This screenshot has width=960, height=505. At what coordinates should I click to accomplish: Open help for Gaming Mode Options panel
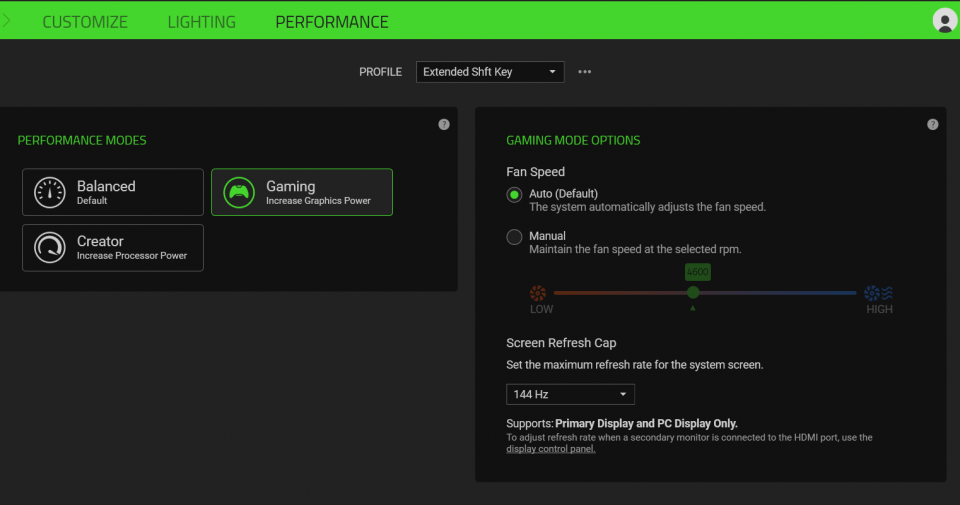click(x=932, y=124)
